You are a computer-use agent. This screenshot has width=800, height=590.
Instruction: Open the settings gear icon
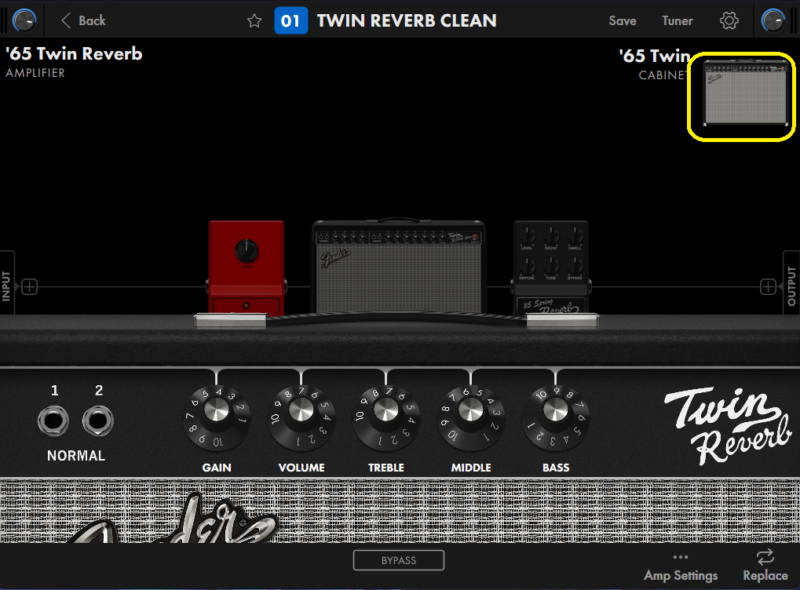tap(729, 21)
